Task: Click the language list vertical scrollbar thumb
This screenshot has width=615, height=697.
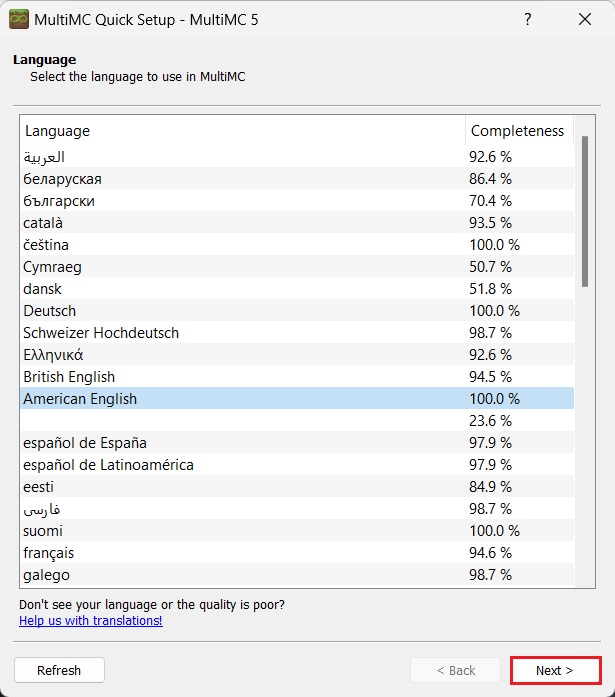Action: pyautogui.click(x=585, y=211)
